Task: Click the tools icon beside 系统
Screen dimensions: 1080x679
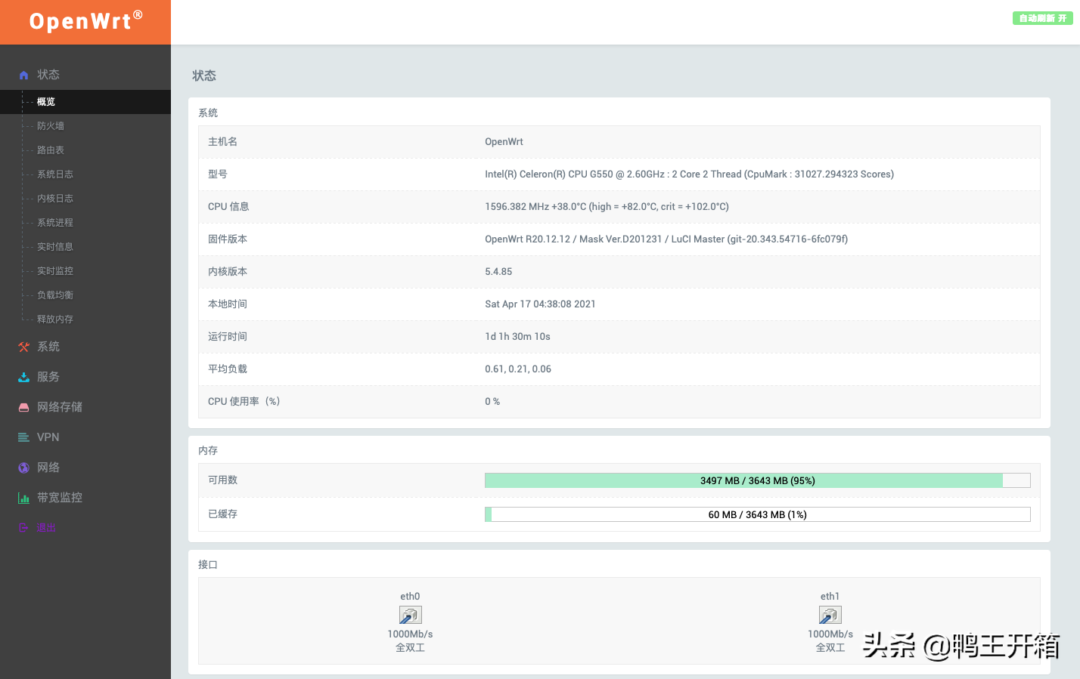Action: click(23, 347)
